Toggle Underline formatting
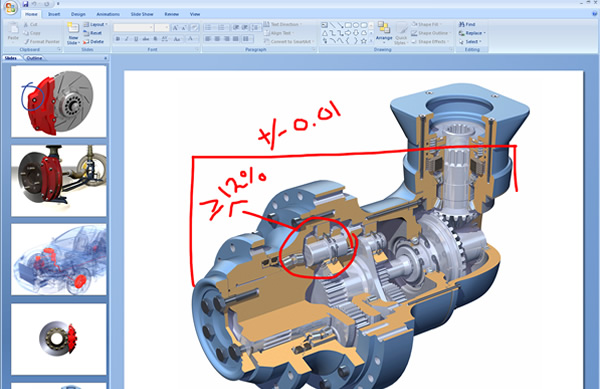The width and height of the screenshot is (600, 389). (x=136, y=39)
